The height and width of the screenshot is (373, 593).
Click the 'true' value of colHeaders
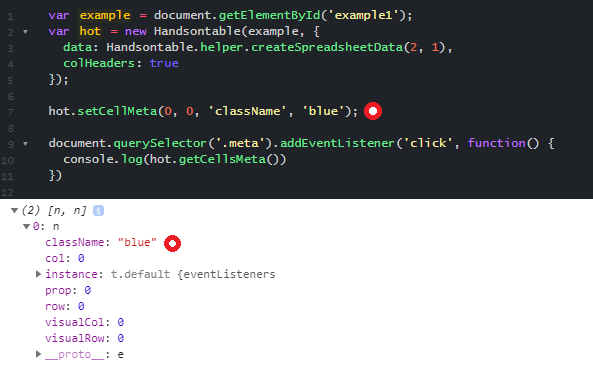164,63
